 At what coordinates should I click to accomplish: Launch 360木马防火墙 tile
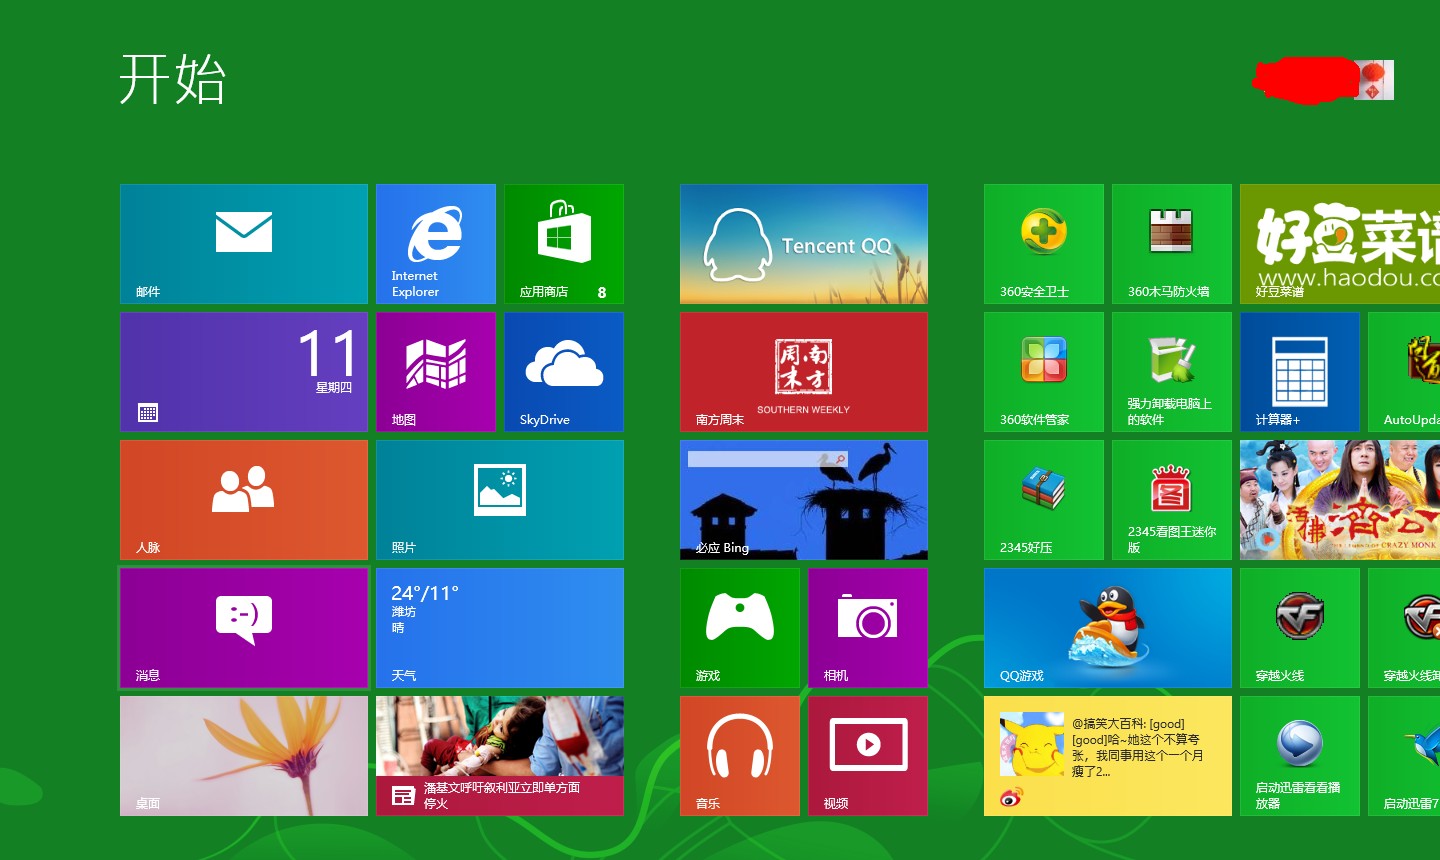point(1172,244)
